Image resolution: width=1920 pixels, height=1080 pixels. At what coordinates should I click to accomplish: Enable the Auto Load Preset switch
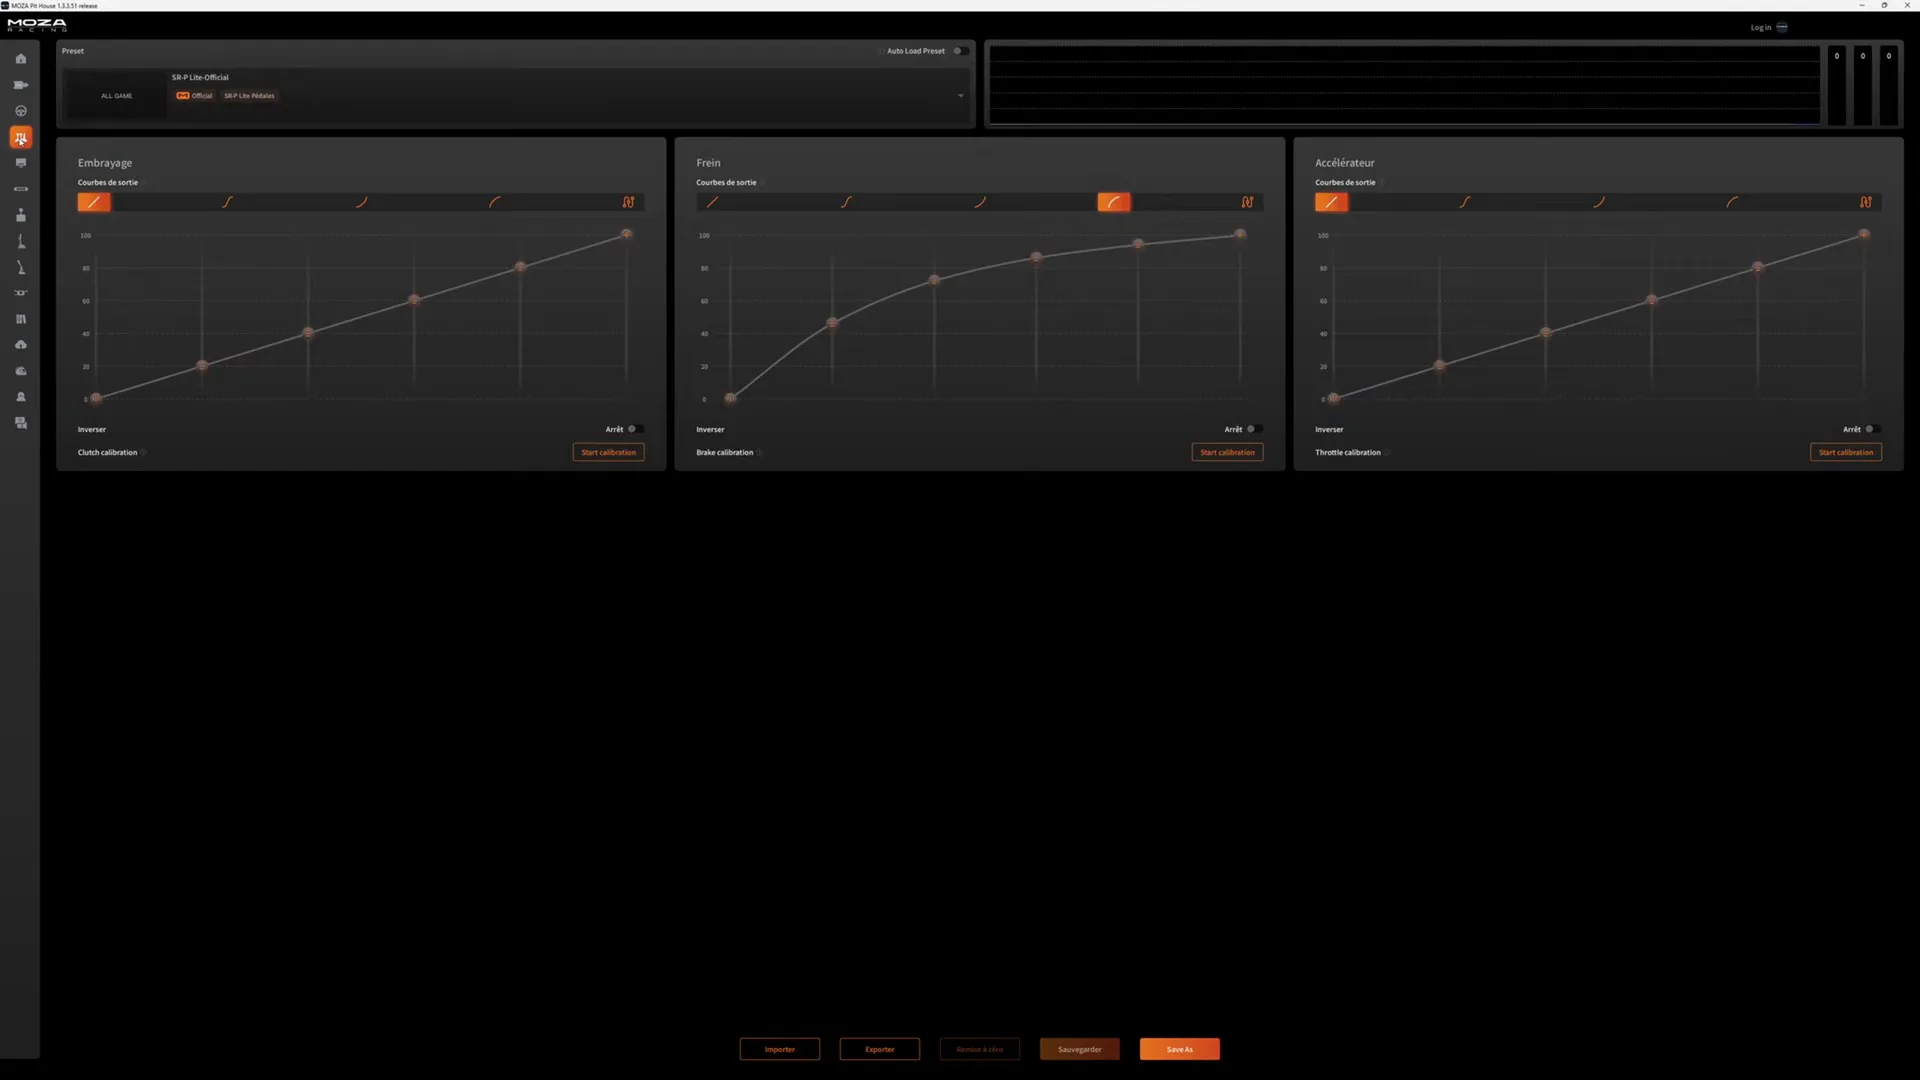[x=960, y=51]
